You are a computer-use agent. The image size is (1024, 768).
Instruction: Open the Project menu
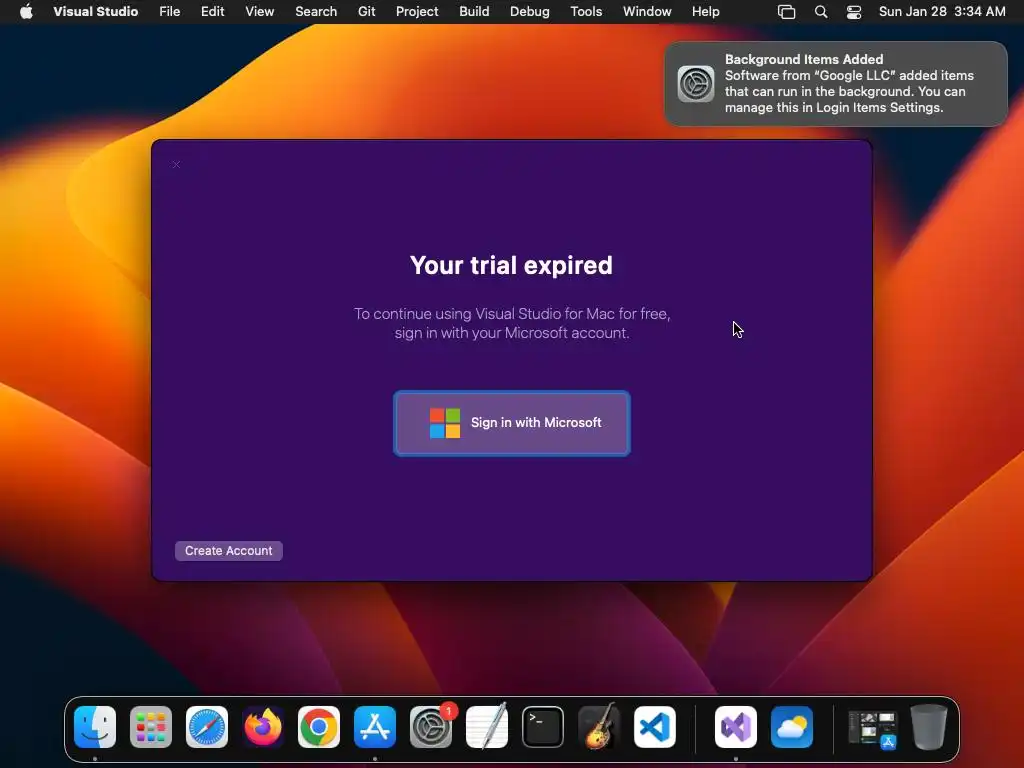[417, 12]
